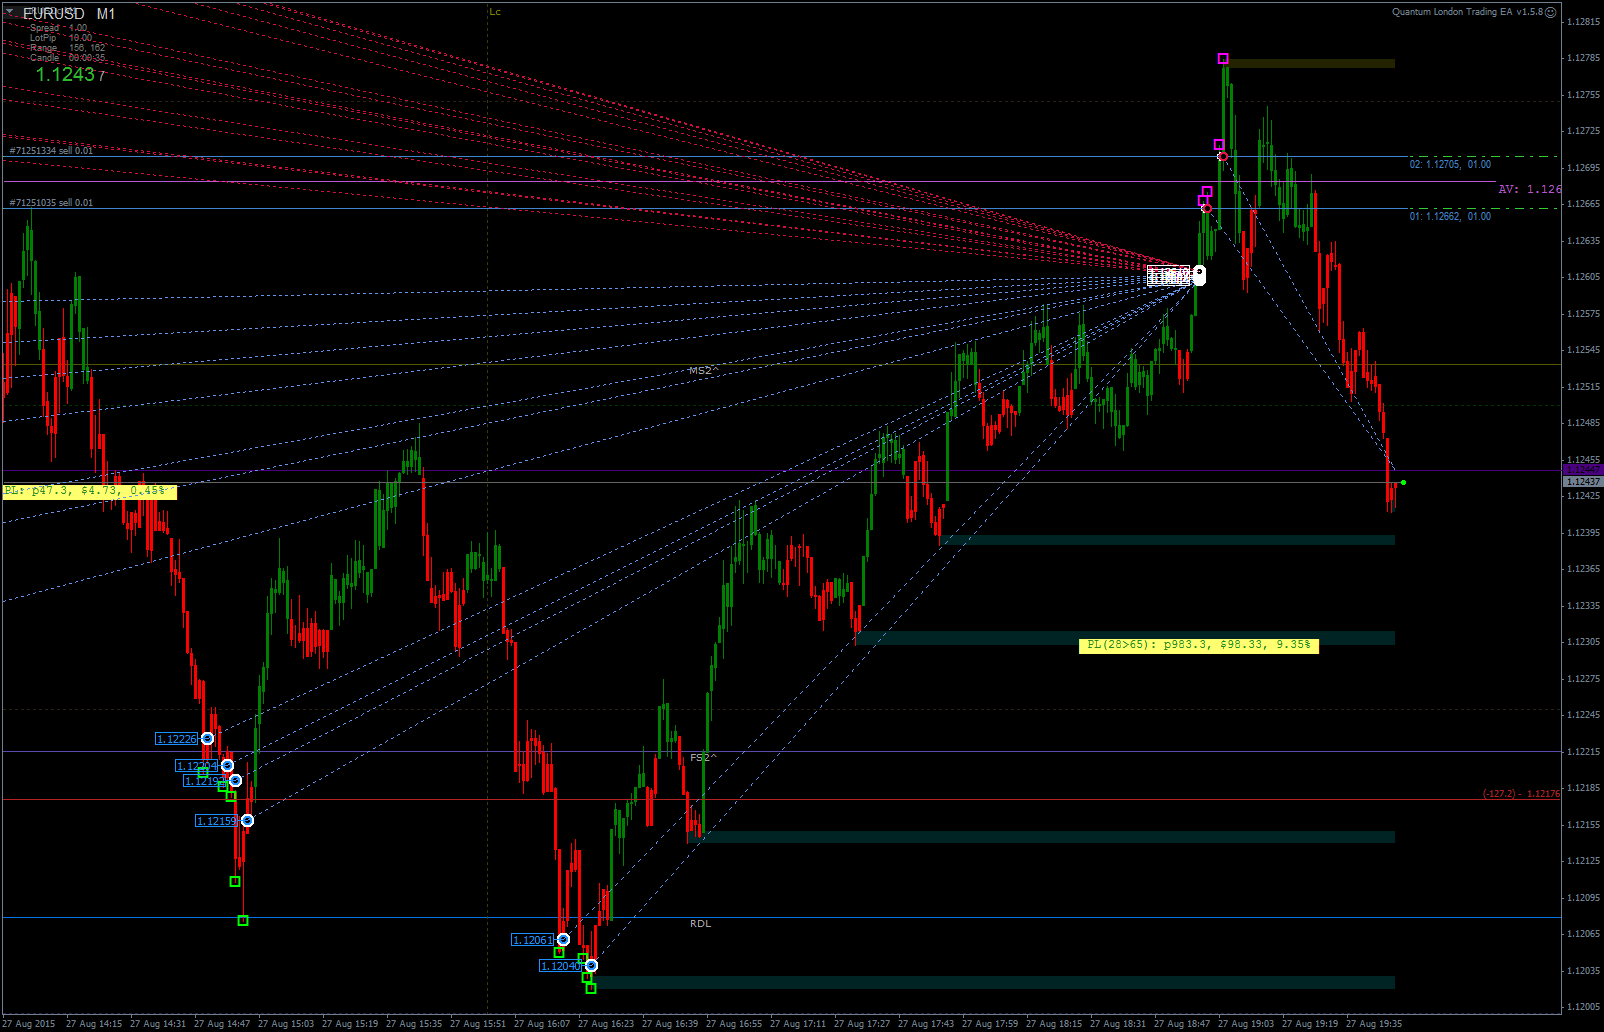Click the 1.12437 current price tag on axis

point(1582,482)
